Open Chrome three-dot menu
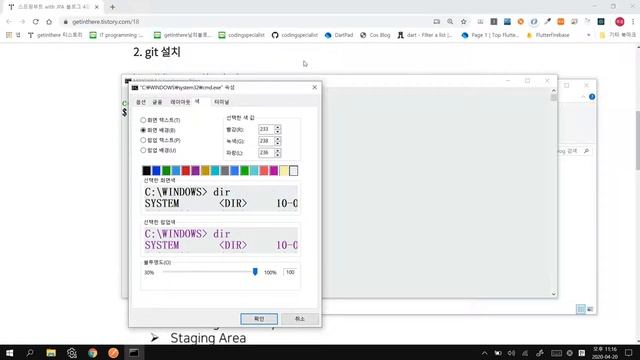Image resolution: width=640 pixels, height=360 pixels. 633,22
